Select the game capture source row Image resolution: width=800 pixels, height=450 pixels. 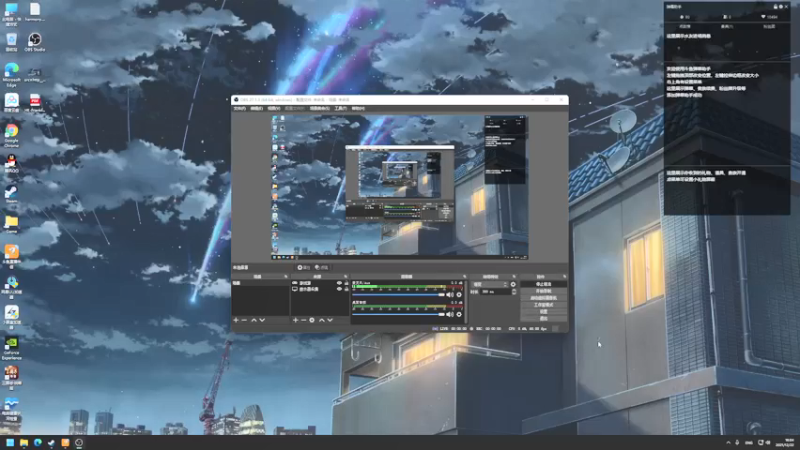[320, 283]
